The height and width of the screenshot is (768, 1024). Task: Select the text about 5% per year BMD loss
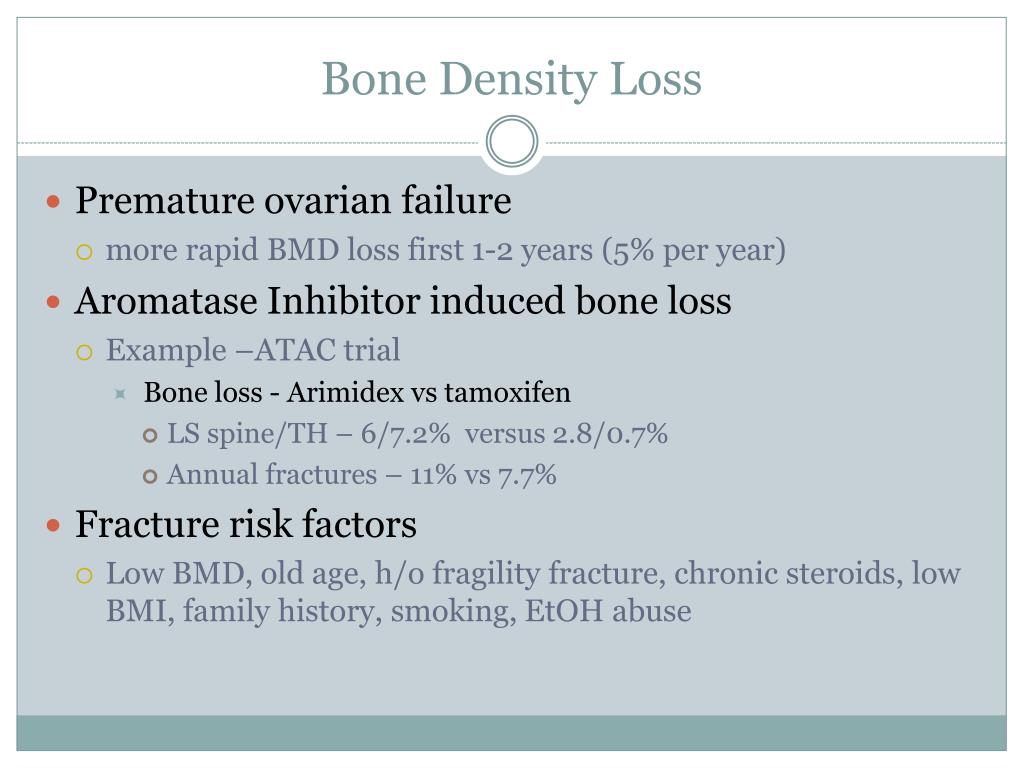[446, 251]
